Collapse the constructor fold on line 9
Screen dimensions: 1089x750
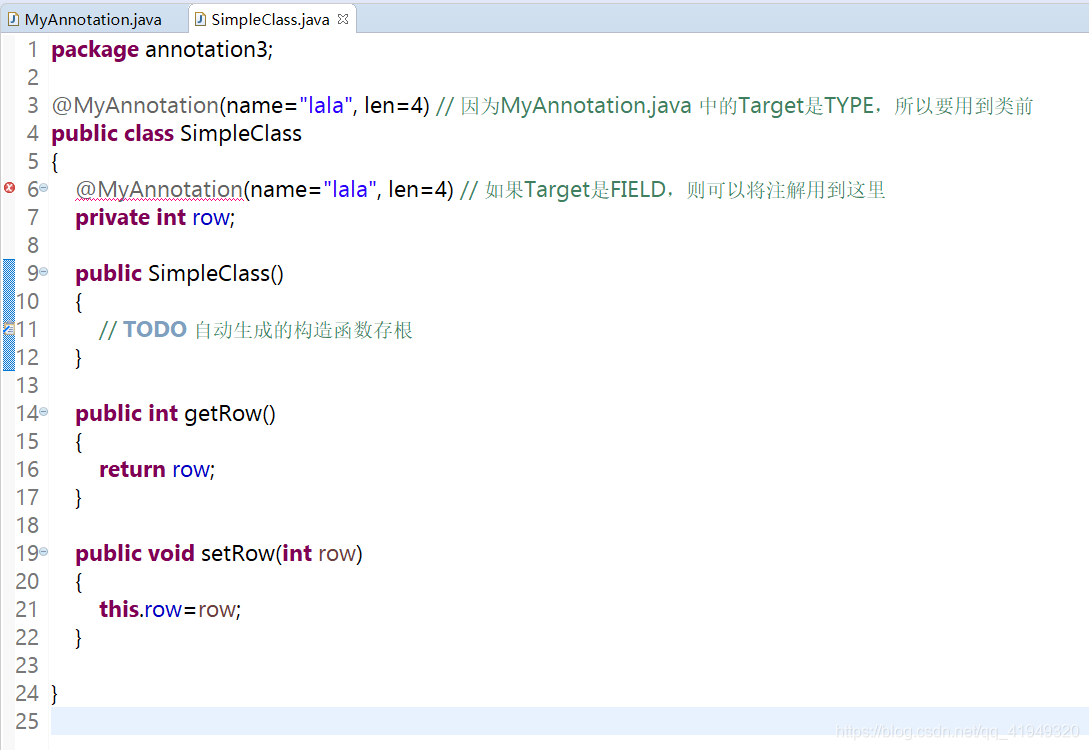pyautogui.click(x=44, y=272)
